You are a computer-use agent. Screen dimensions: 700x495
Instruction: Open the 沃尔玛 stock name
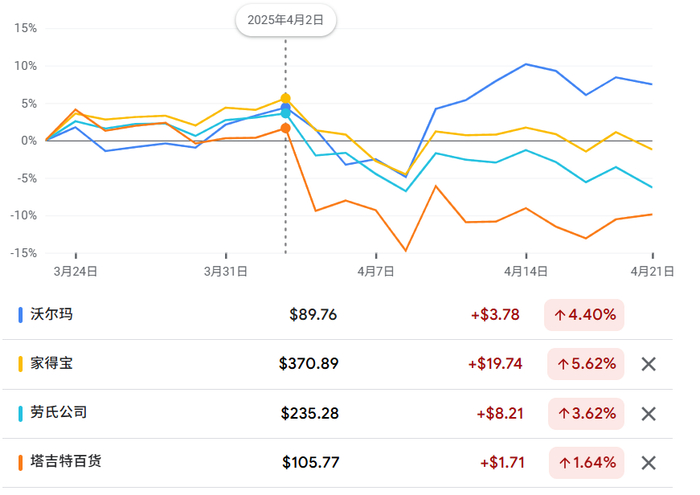(52, 314)
